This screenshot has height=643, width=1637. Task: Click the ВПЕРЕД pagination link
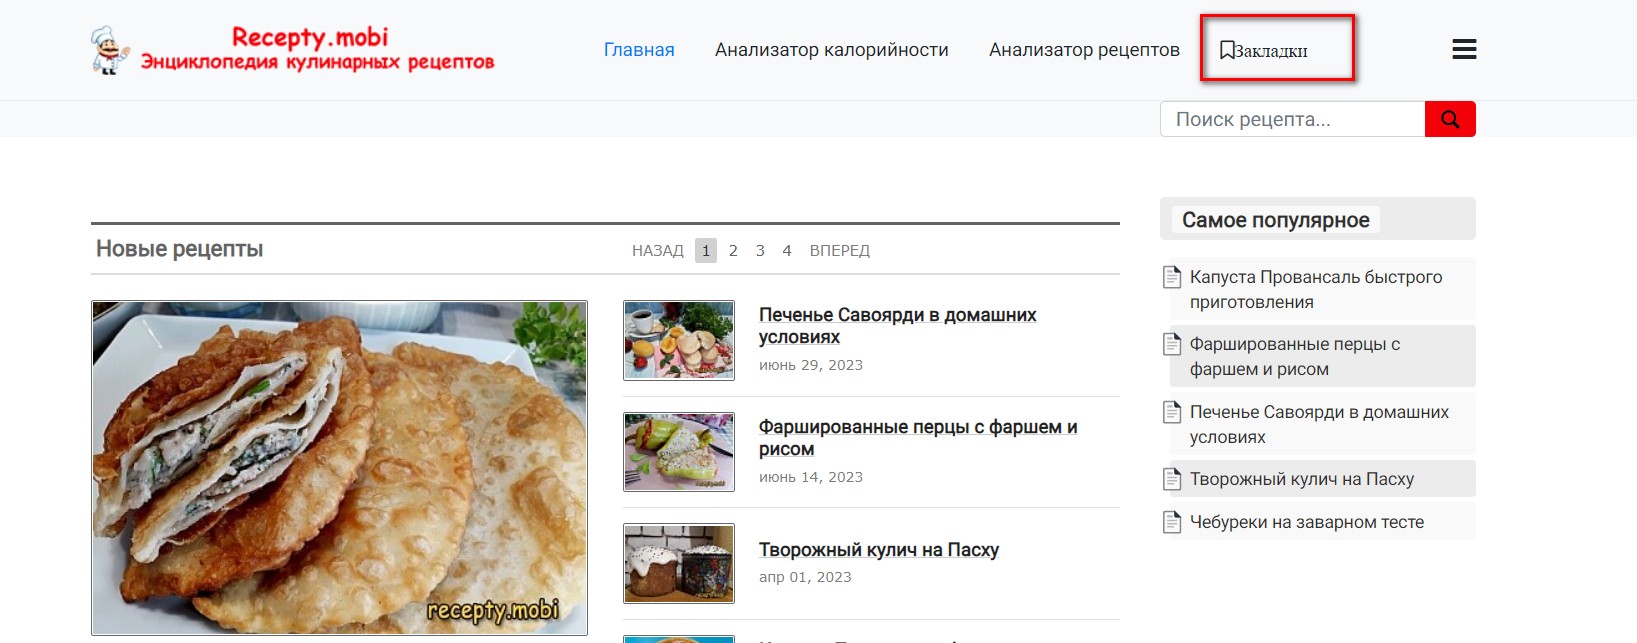840,250
